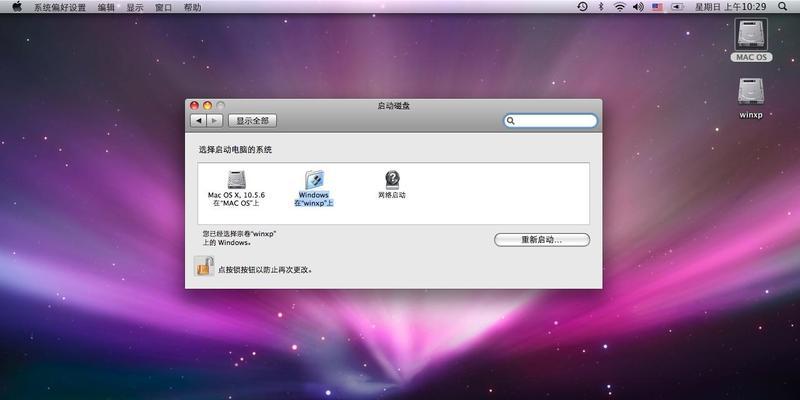Close the 启动磁盘 window
800x400 pixels.
coord(194,106)
